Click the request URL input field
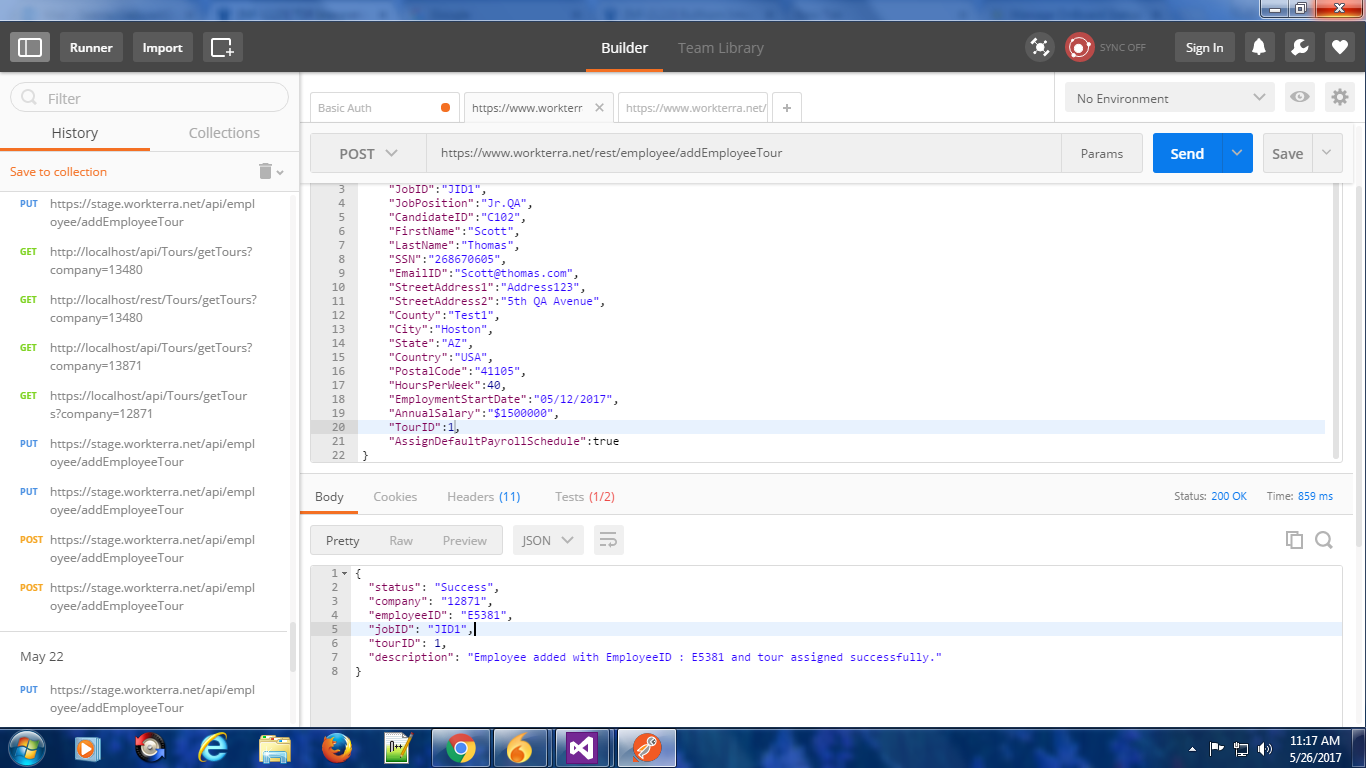The height and width of the screenshot is (768, 1366). click(x=740, y=153)
